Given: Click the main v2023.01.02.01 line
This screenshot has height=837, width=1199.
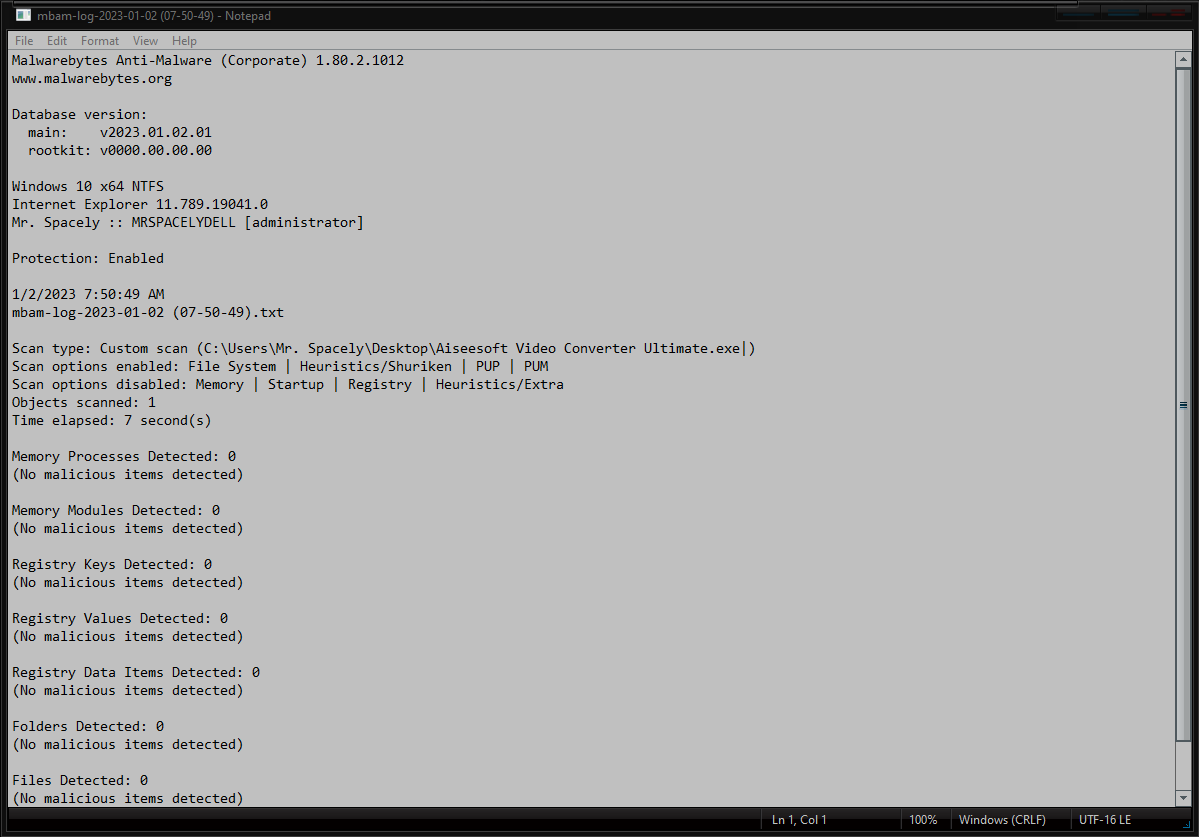Looking at the screenshot, I should pos(119,132).
